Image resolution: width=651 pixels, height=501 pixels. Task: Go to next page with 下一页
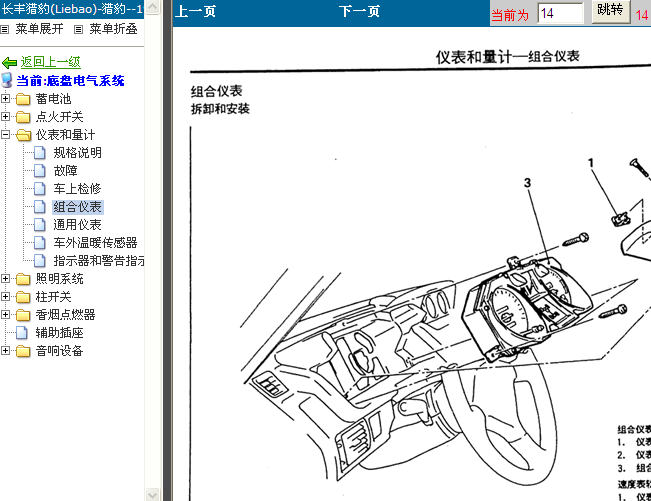[x=359, y=11]
